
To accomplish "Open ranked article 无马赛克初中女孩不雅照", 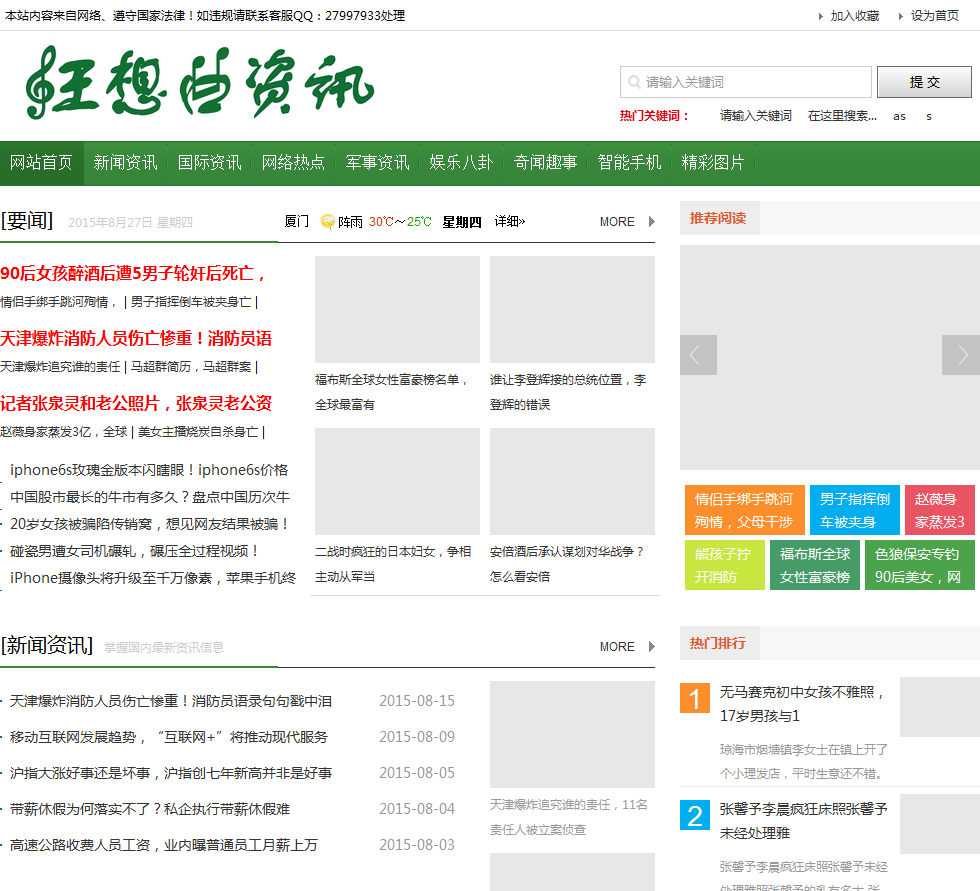I will pyautogui.click(x=803, y=704).
